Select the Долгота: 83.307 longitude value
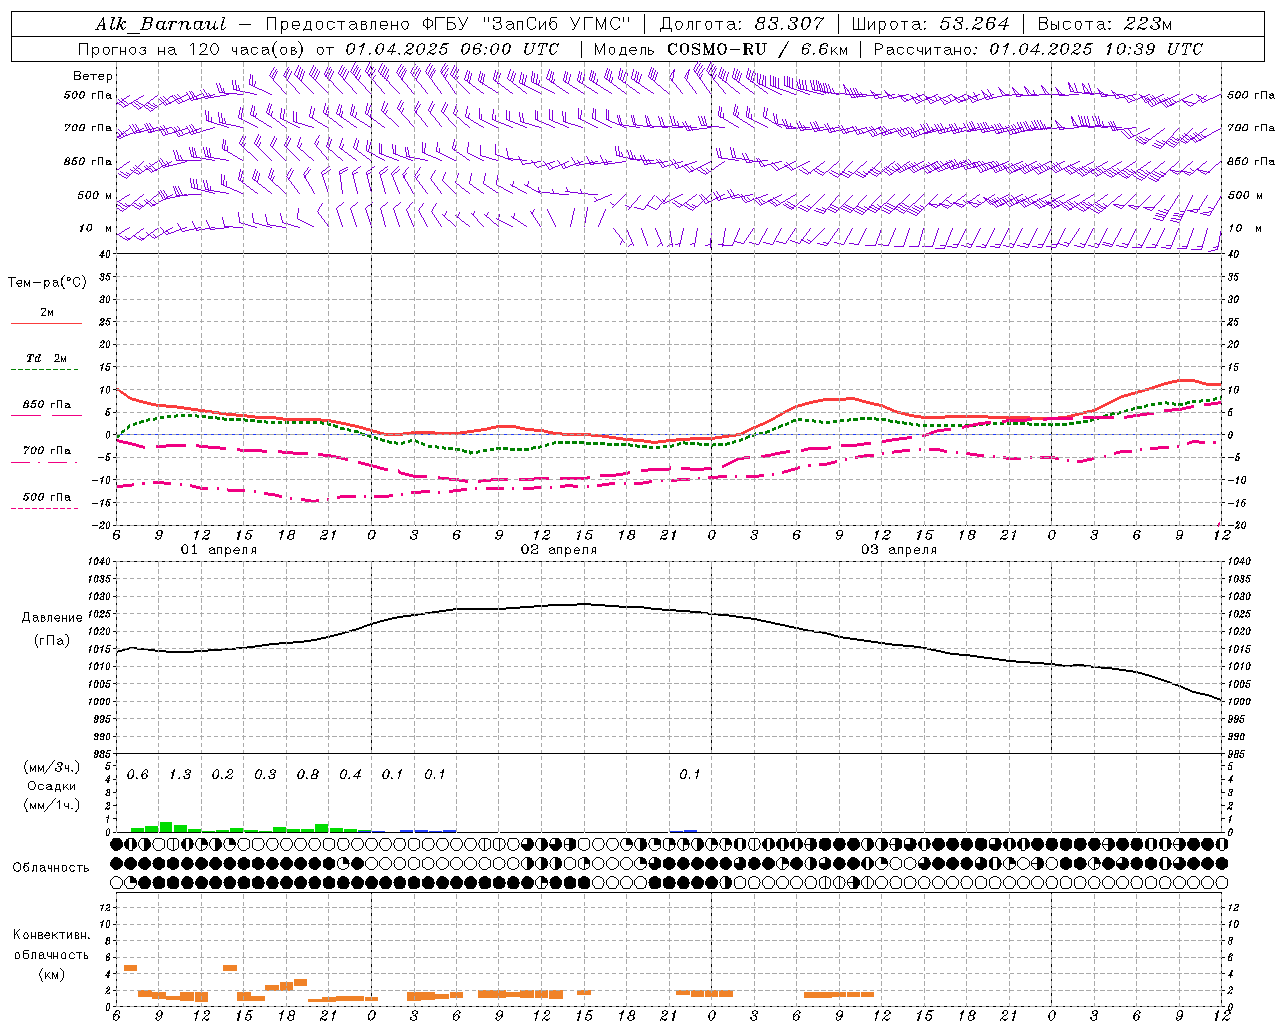This screenshot has height=1024, width=1280. (x=742, y=24)
